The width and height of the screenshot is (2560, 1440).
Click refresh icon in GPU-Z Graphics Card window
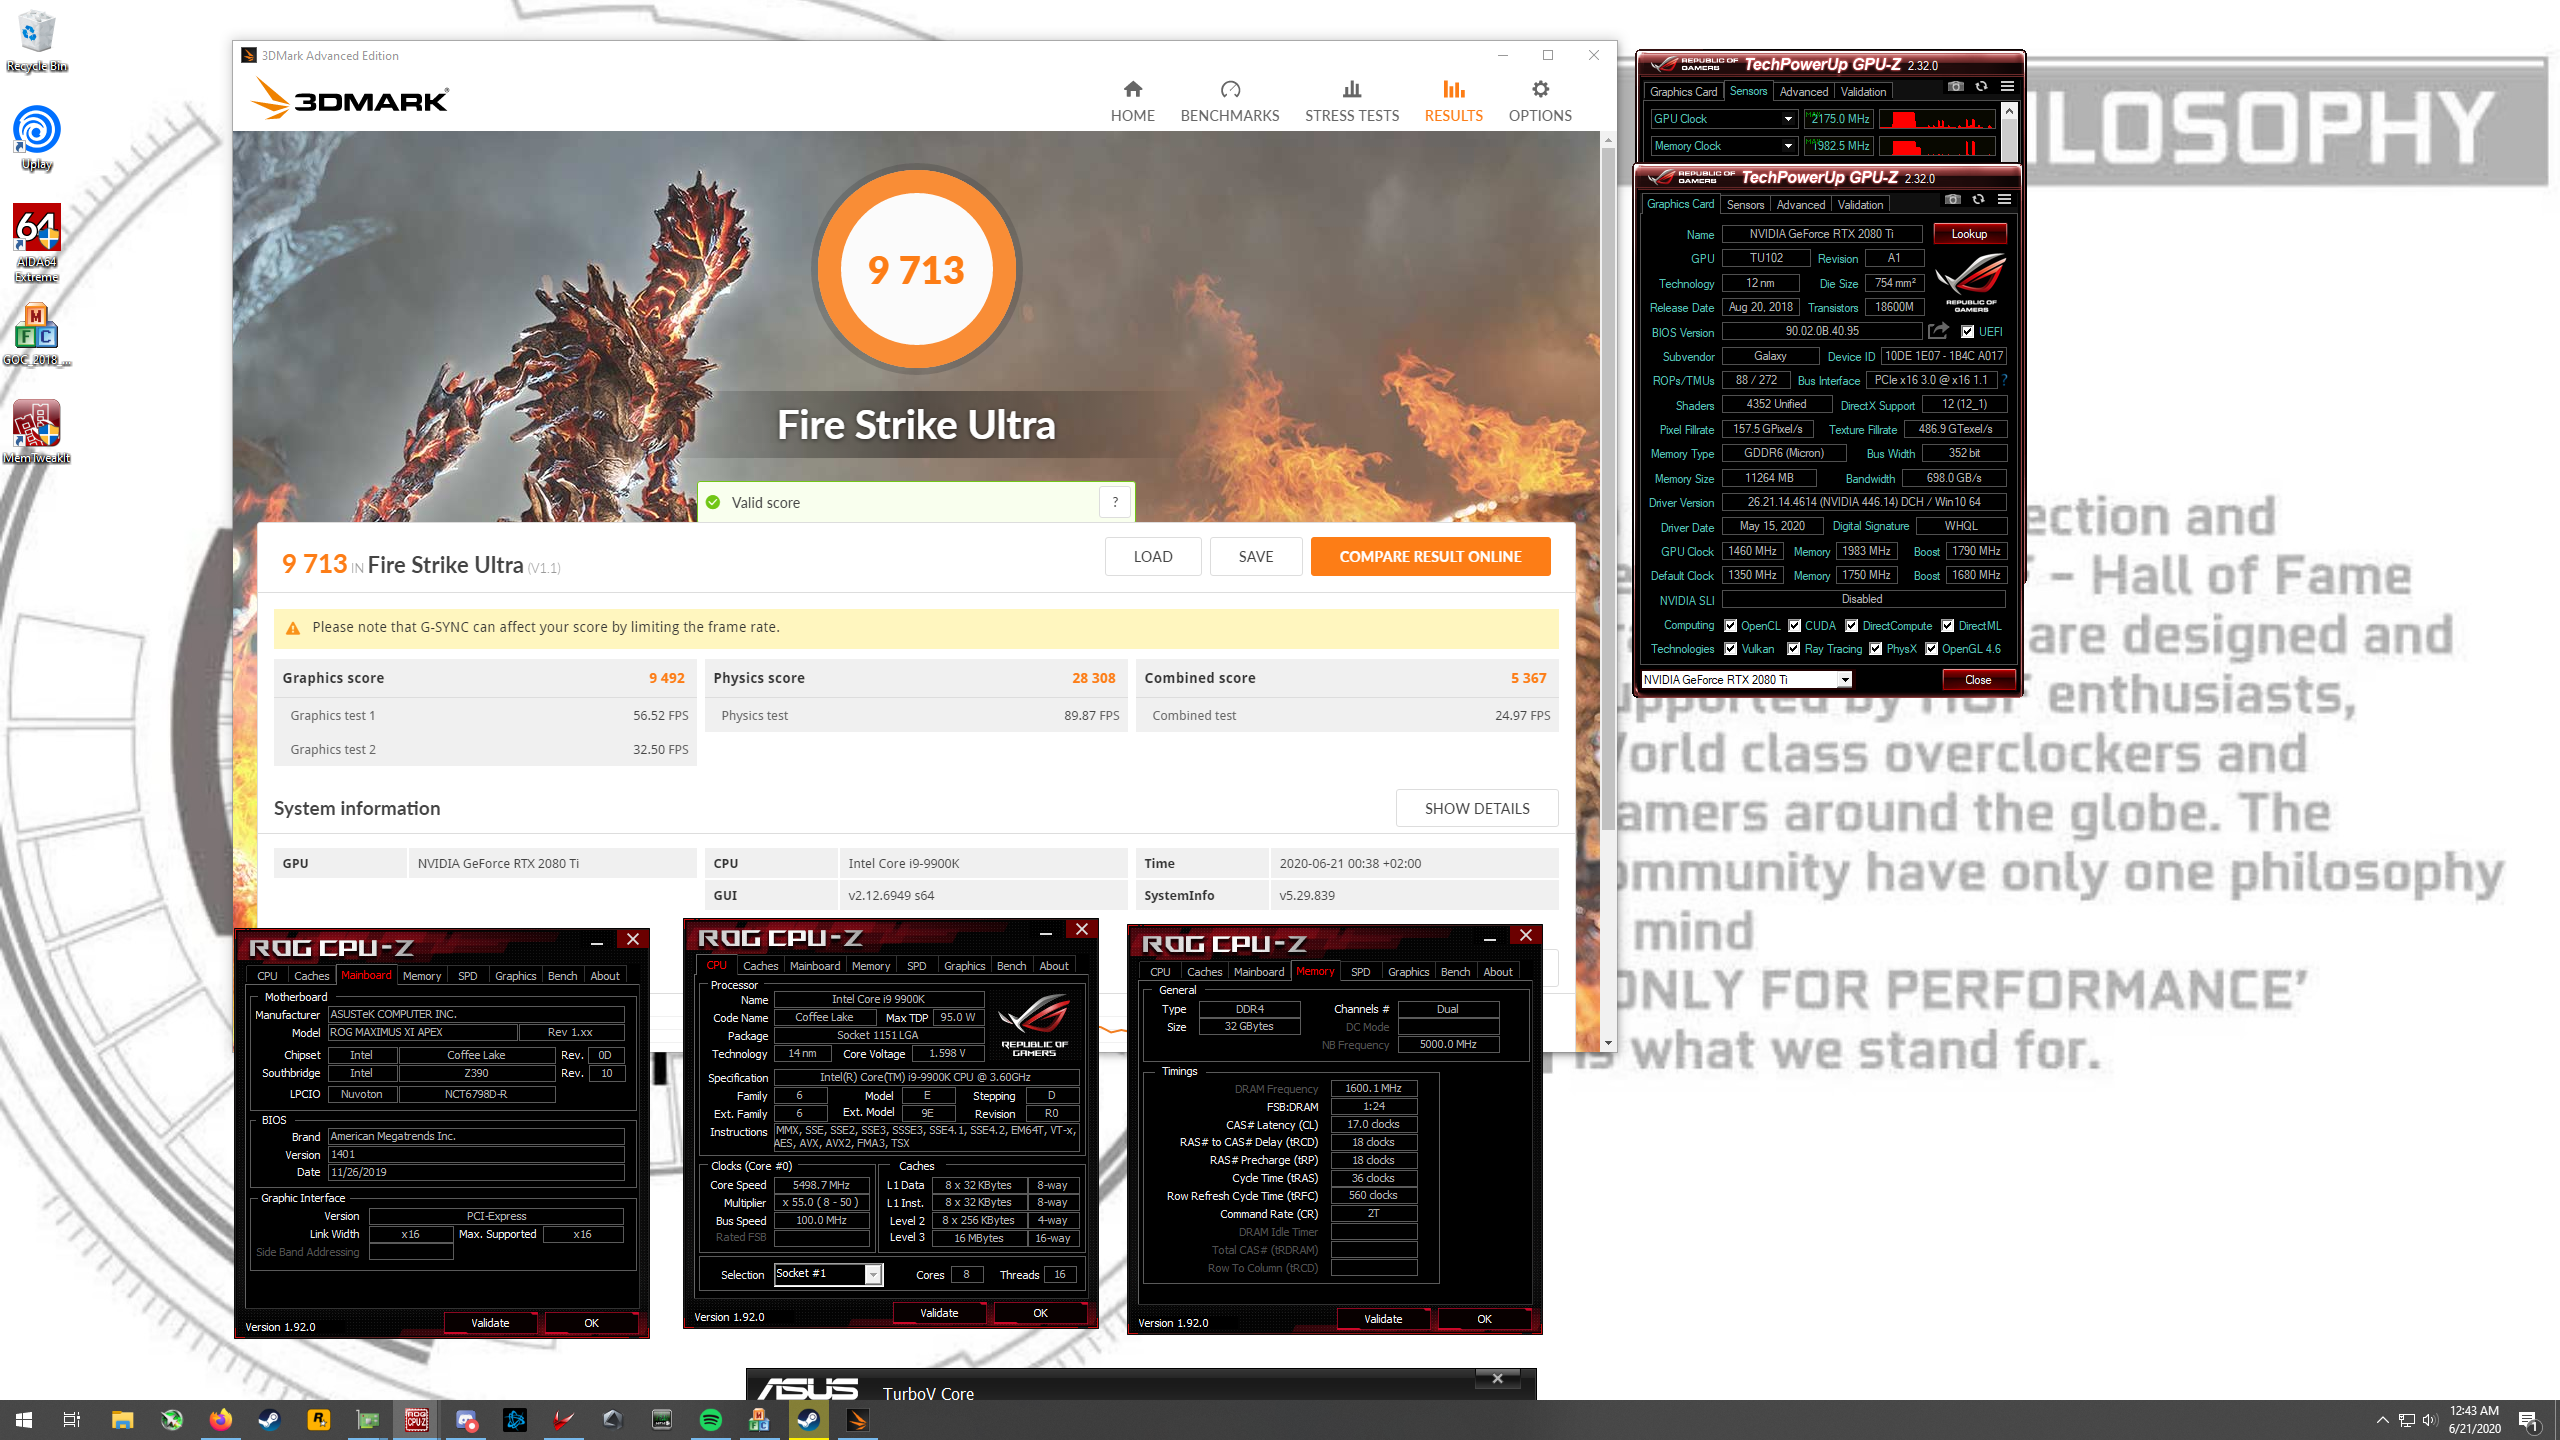pos(1978,200)
